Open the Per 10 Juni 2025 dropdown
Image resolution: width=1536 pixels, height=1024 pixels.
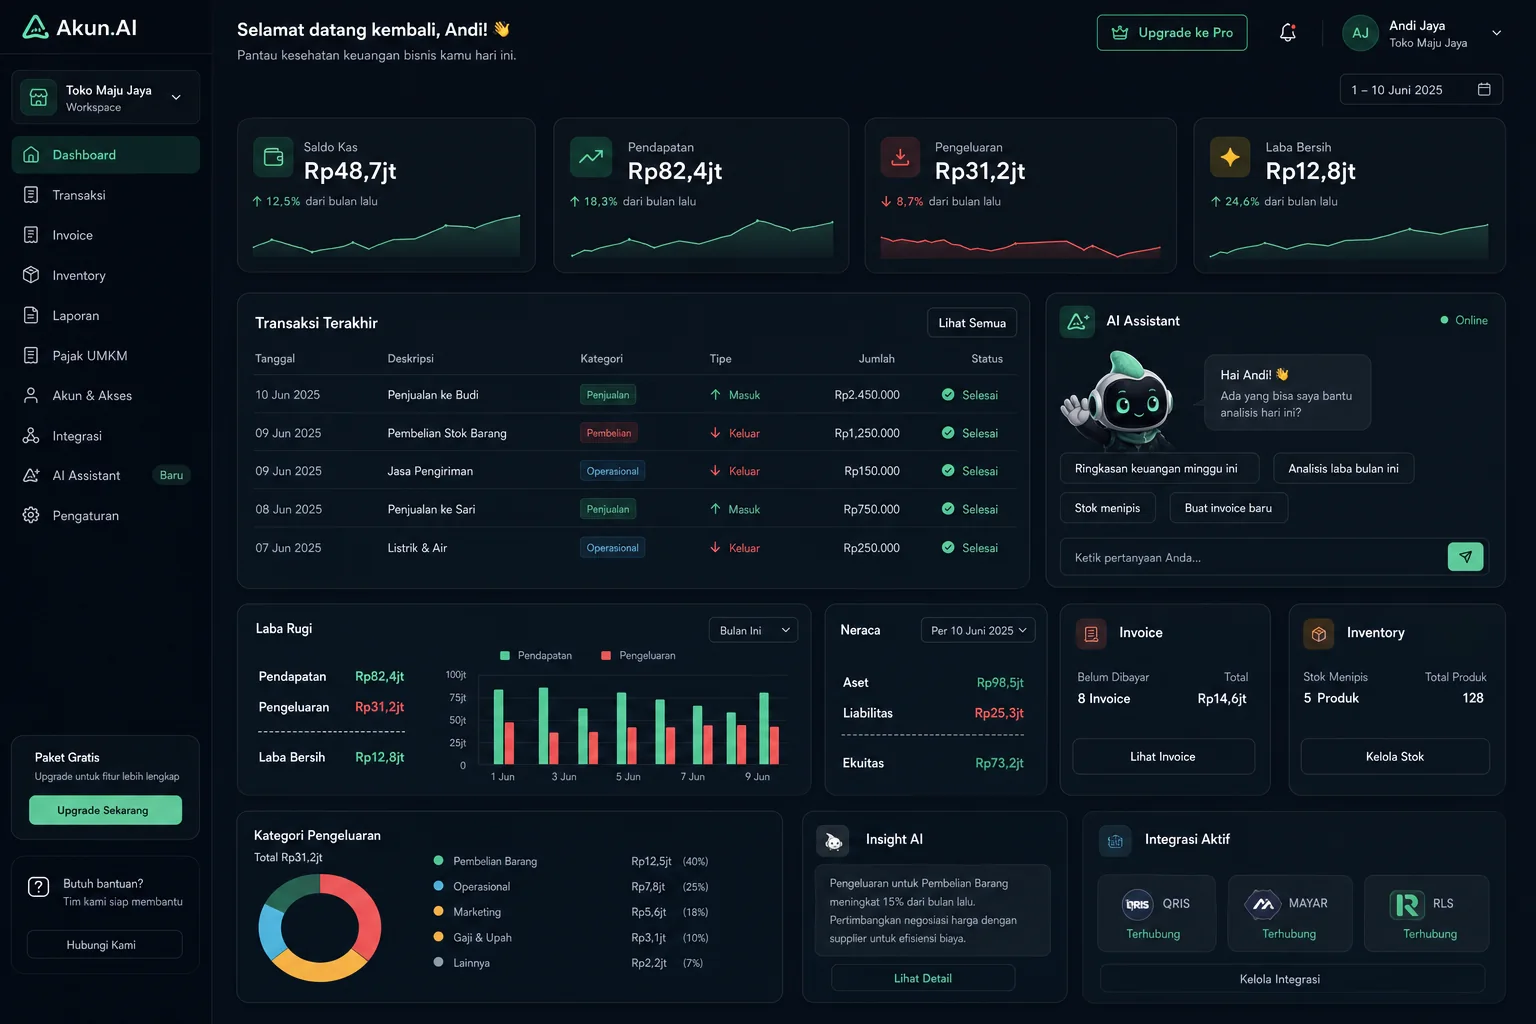click(978, 630)
